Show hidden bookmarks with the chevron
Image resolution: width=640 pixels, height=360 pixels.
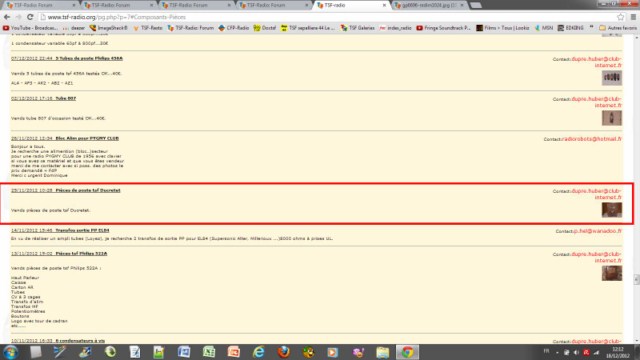(x=591, y=28)
